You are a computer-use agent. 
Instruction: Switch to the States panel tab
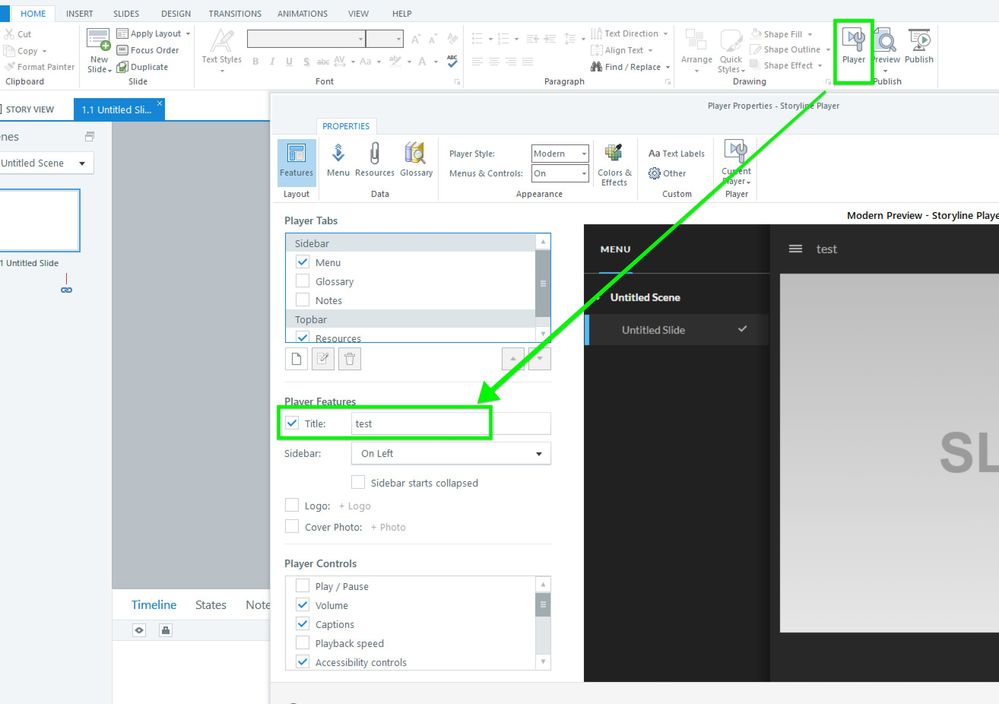(210, 605)
